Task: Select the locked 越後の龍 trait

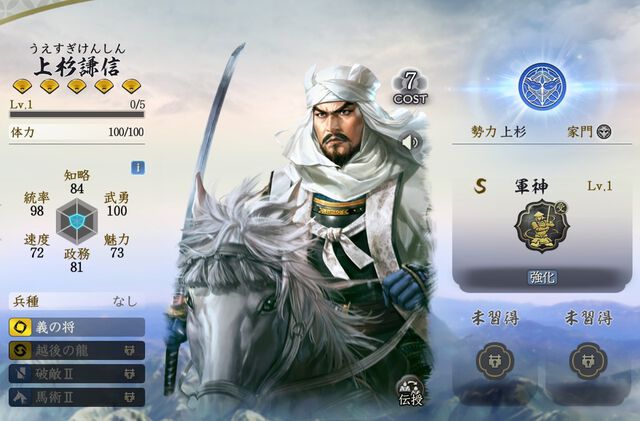Action: coord(77,351)
